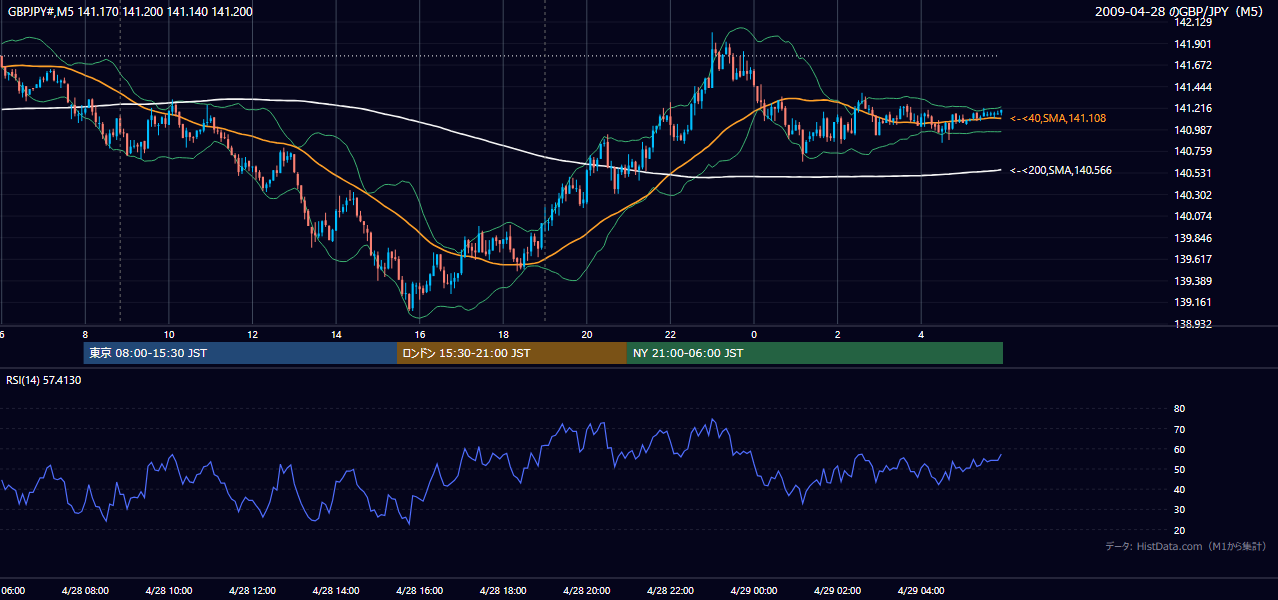Image resolution: width=1278 pixels, height=600 pixels.
Task: Click the RSI 60 level label
Action: click(1179, 449)
